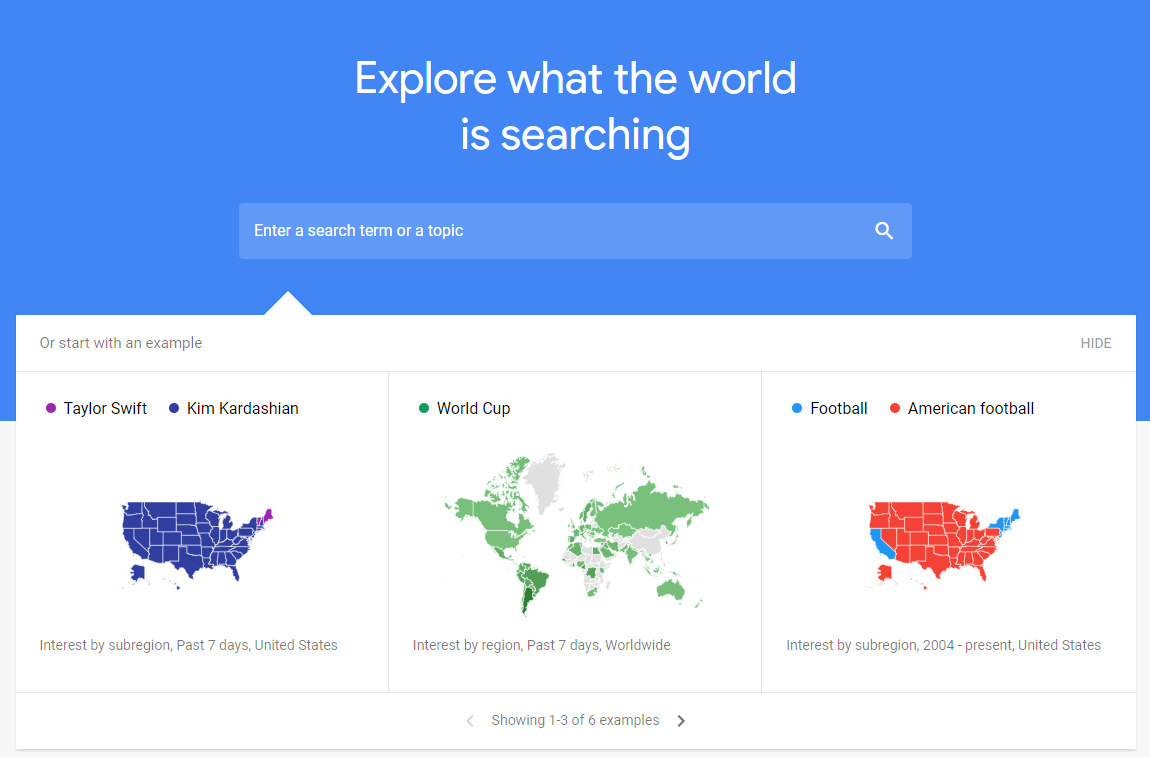Screen dimensions: 1150x757
Task: Click the red American football legend dot
Action: pos(895,409)
